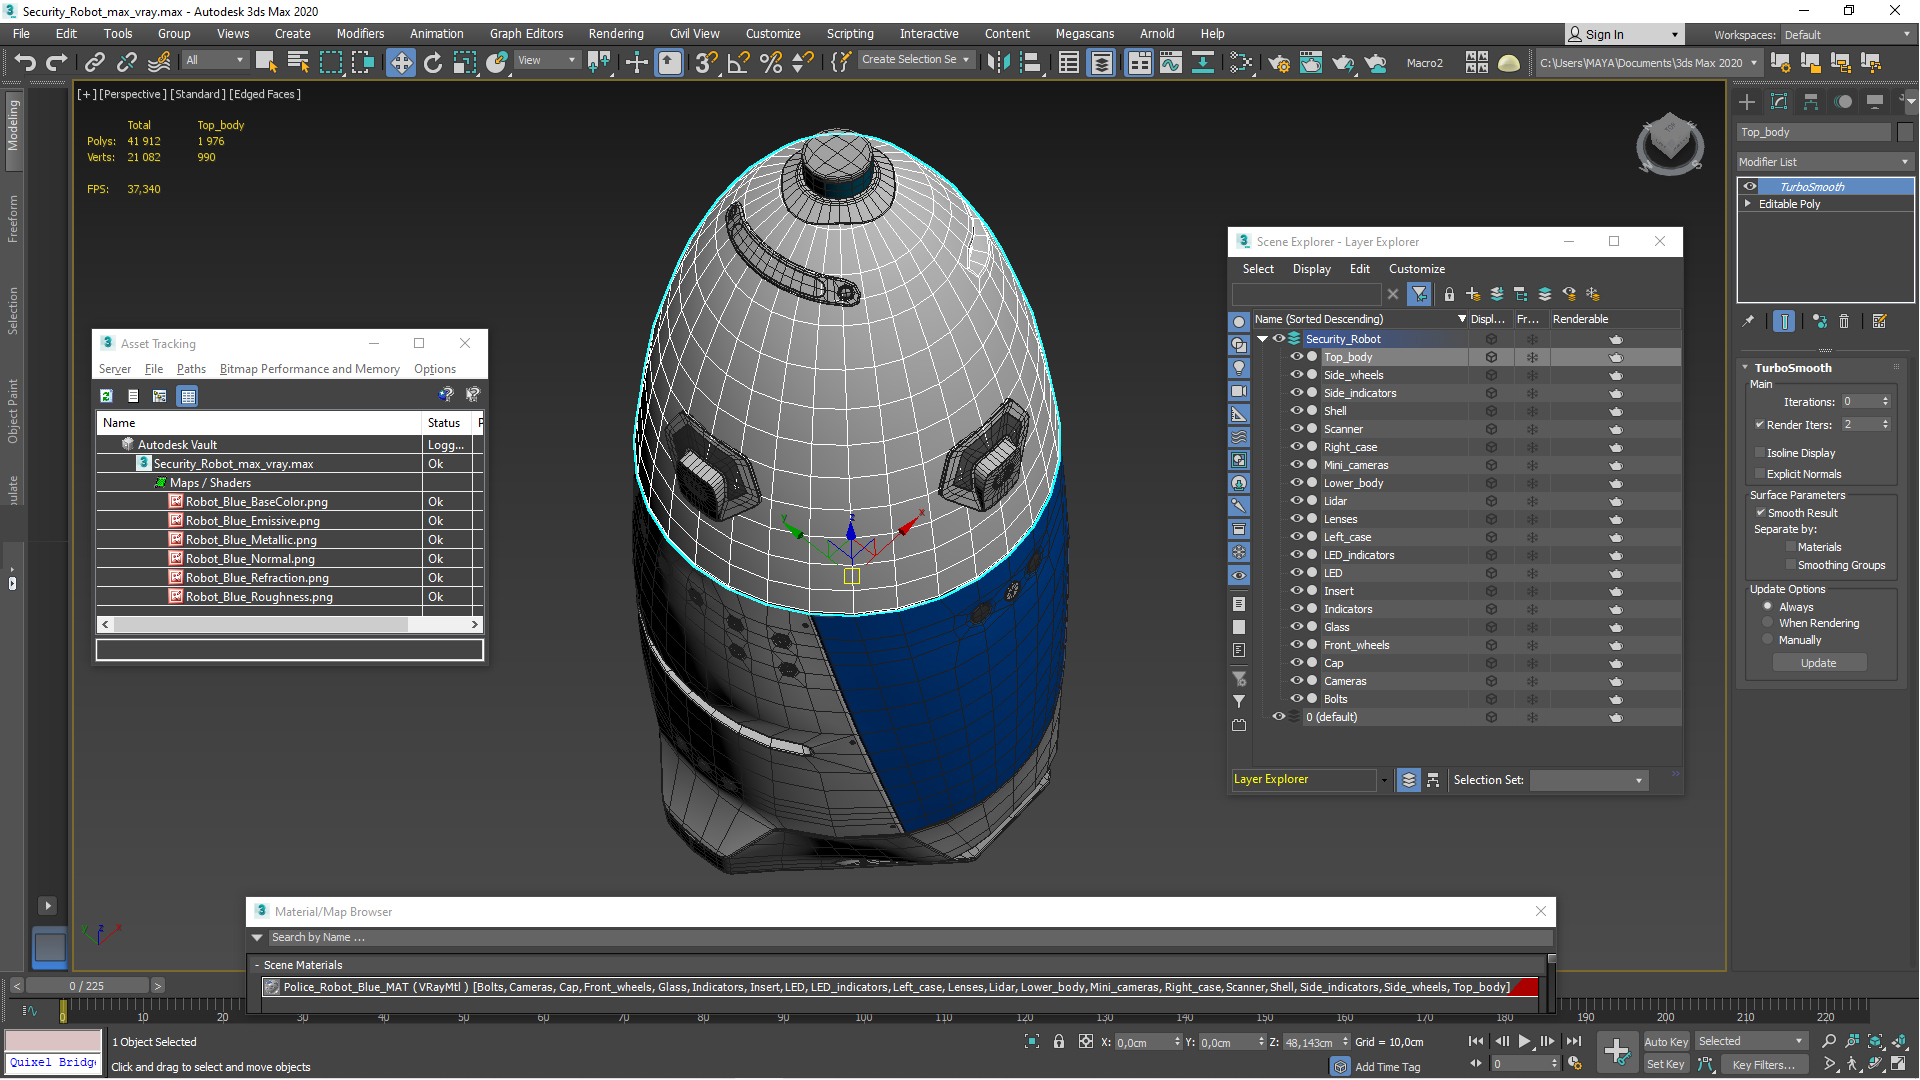Click Select by Name toolbar icon
Viewport: 1920px width, 1080px height.
click(x=298, y=63)
